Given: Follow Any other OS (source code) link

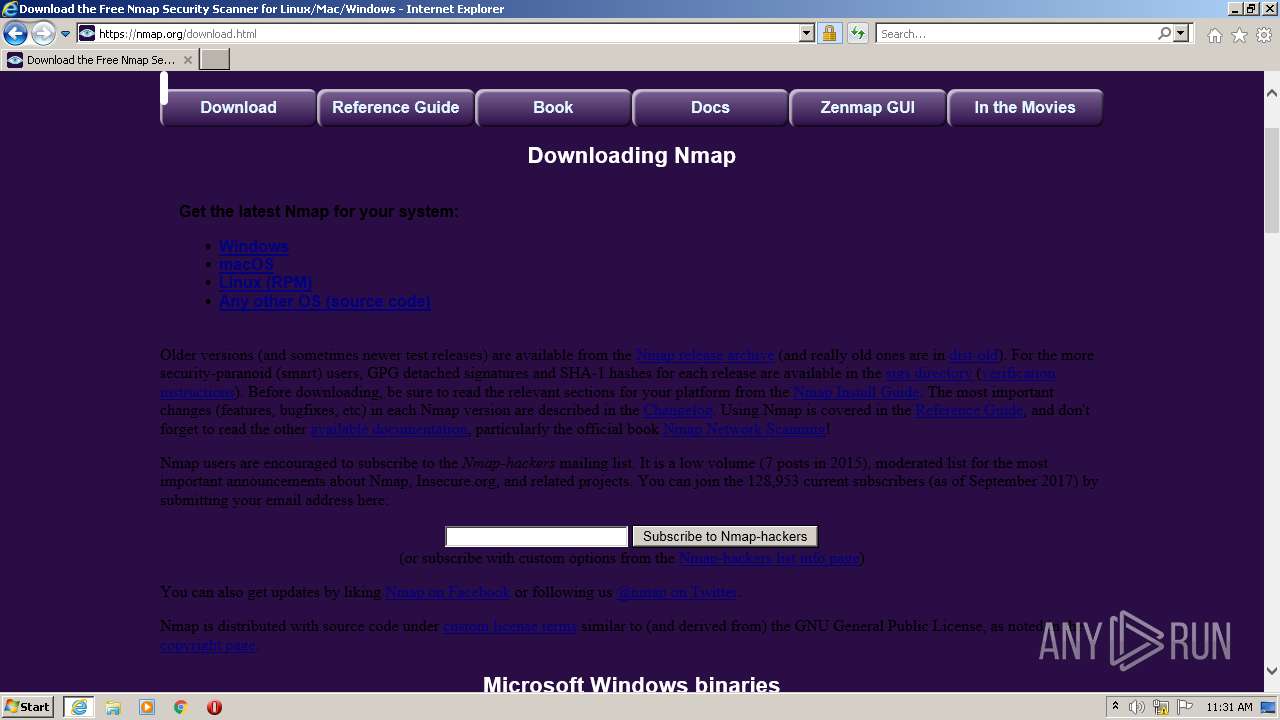Looking at the screenshot, I should coord(324,302).
